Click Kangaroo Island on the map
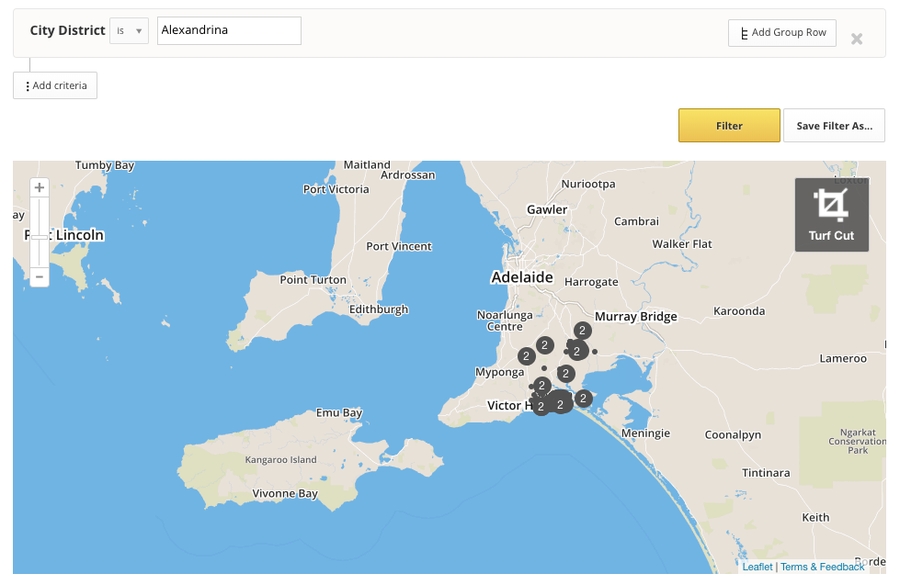900x585 pixels. (x=281, y=460)
